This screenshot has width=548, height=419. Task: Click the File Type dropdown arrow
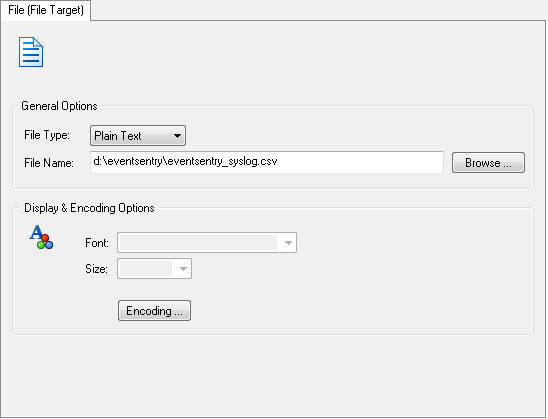point(178,136)
